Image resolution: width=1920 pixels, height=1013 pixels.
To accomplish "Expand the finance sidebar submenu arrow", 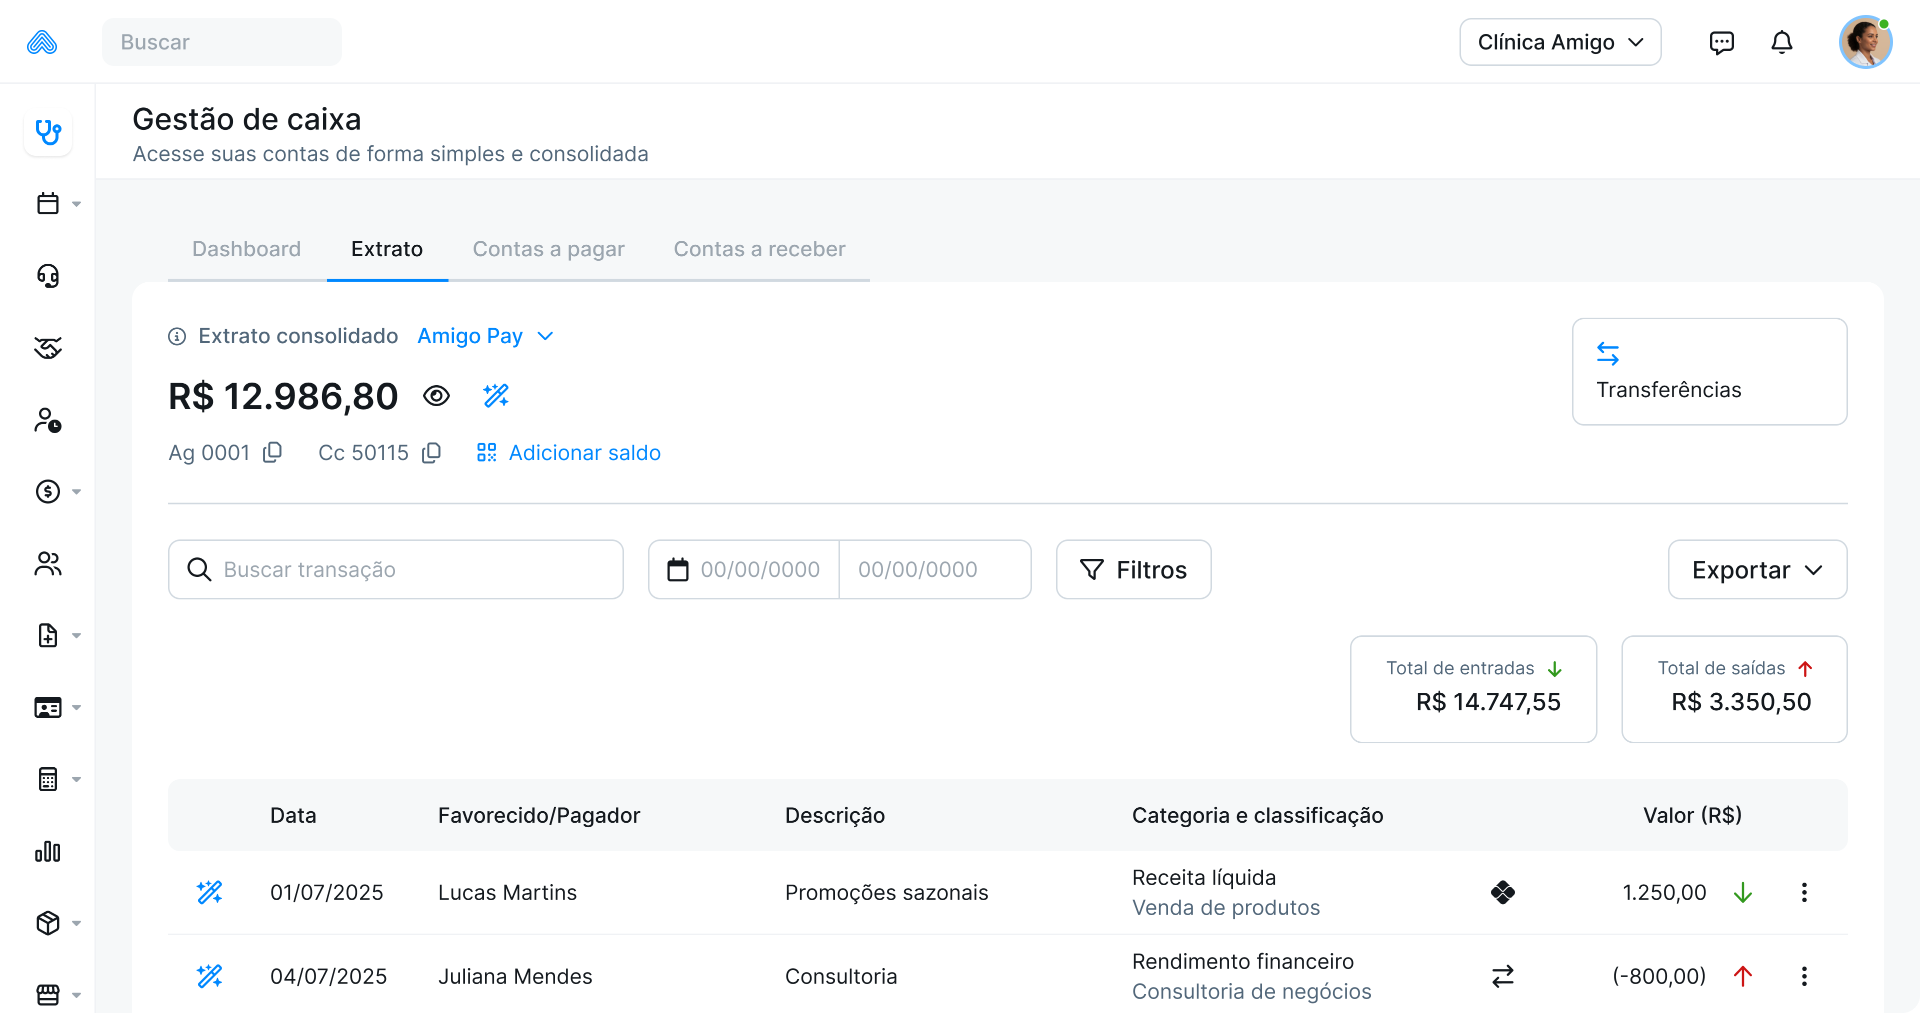I will [76, 492].
